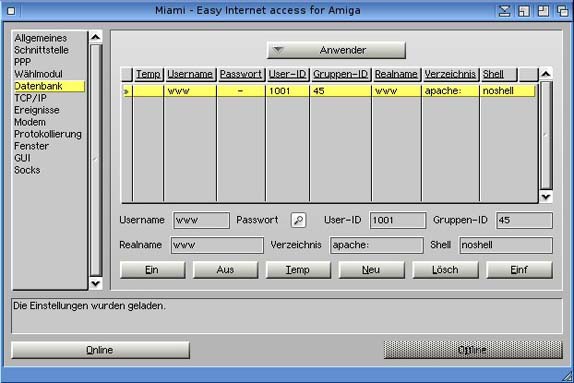The width and height of the screenshot is (574, 383).
Task: Click the Shell input field
Action: coord(506,245)
